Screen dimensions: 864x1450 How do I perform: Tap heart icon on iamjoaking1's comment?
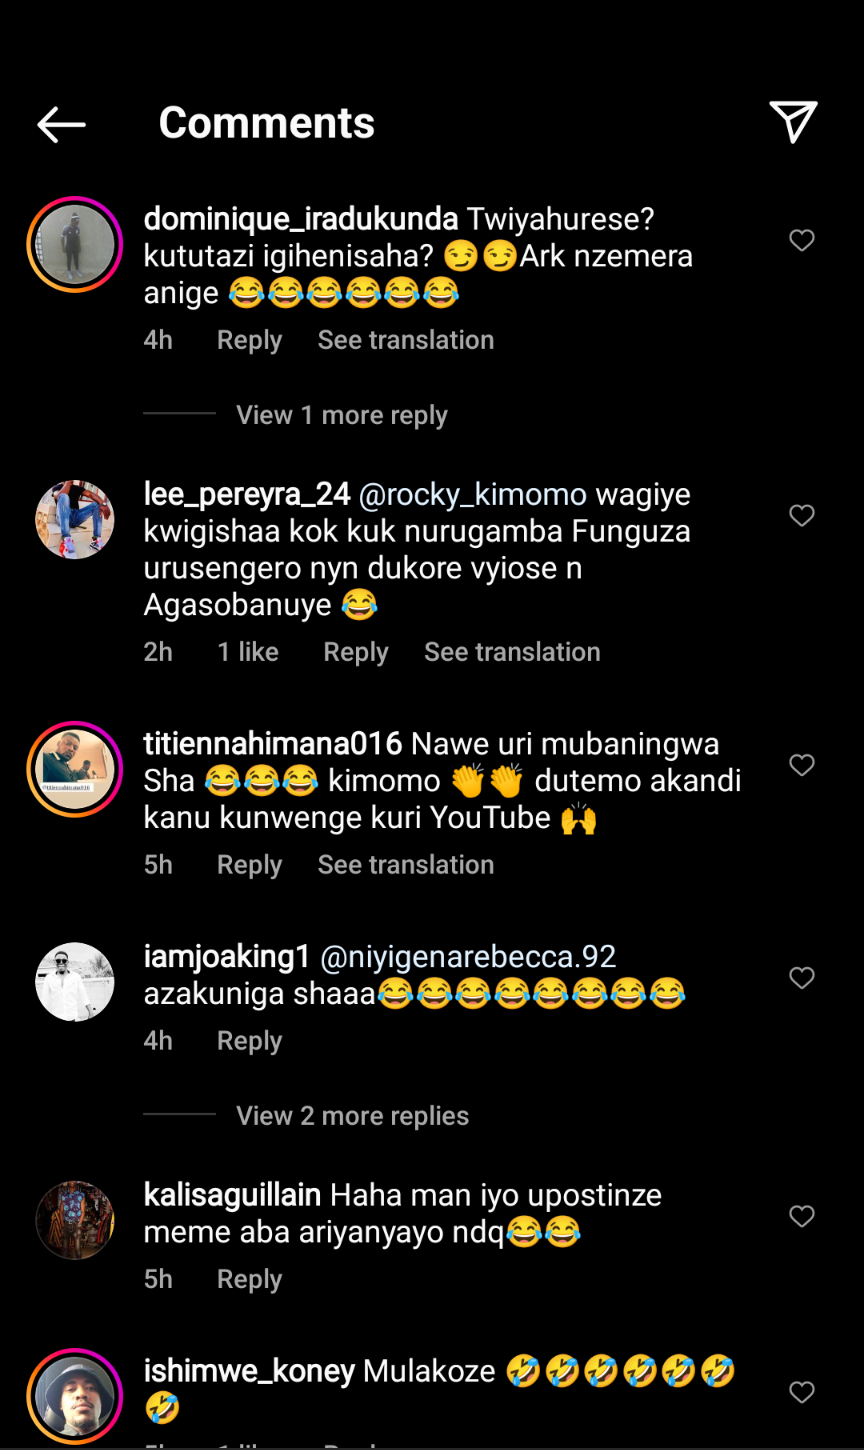coord(802,978)
